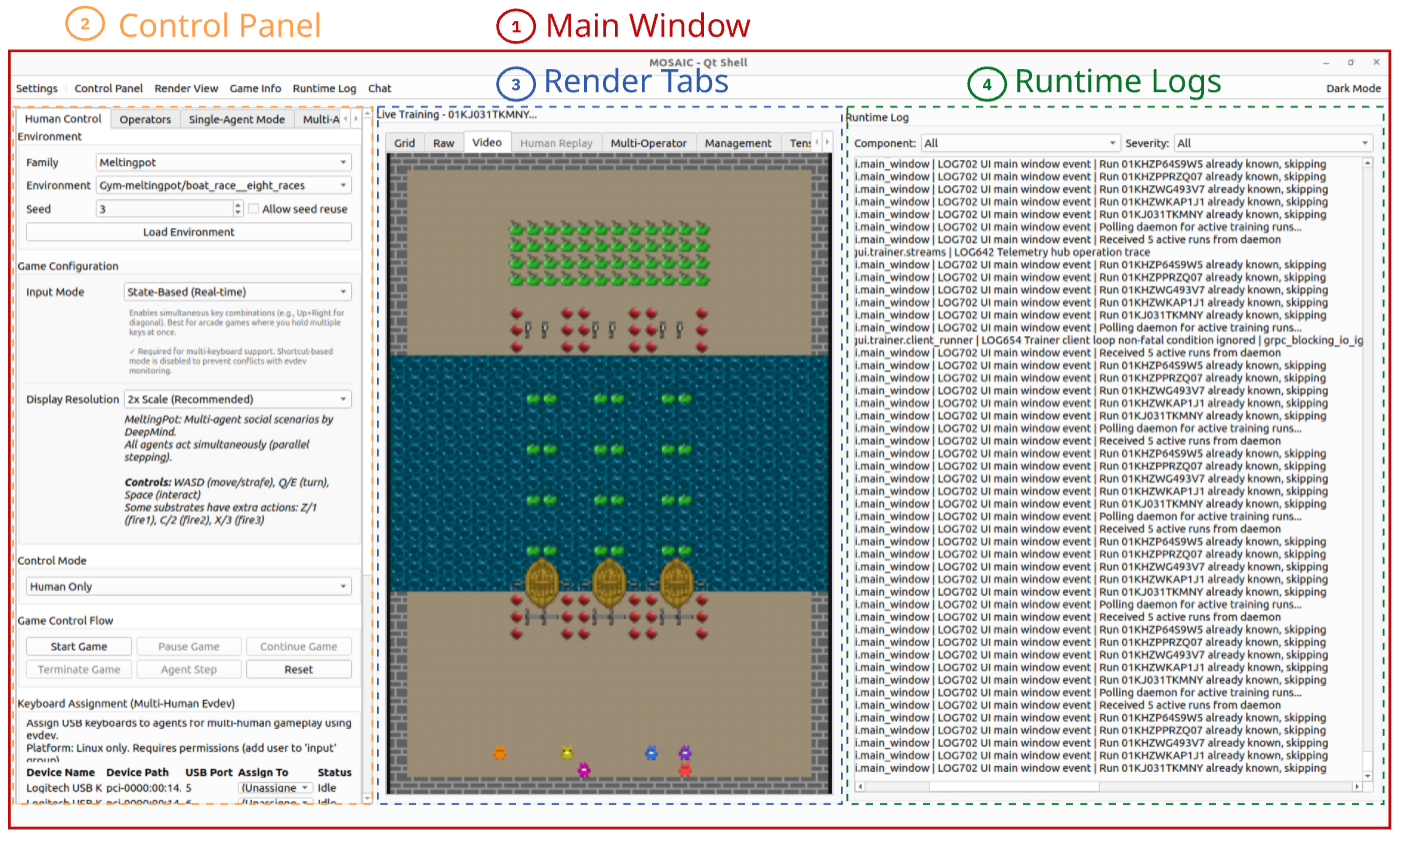Click the Device Path column header

tap(138, 772)
